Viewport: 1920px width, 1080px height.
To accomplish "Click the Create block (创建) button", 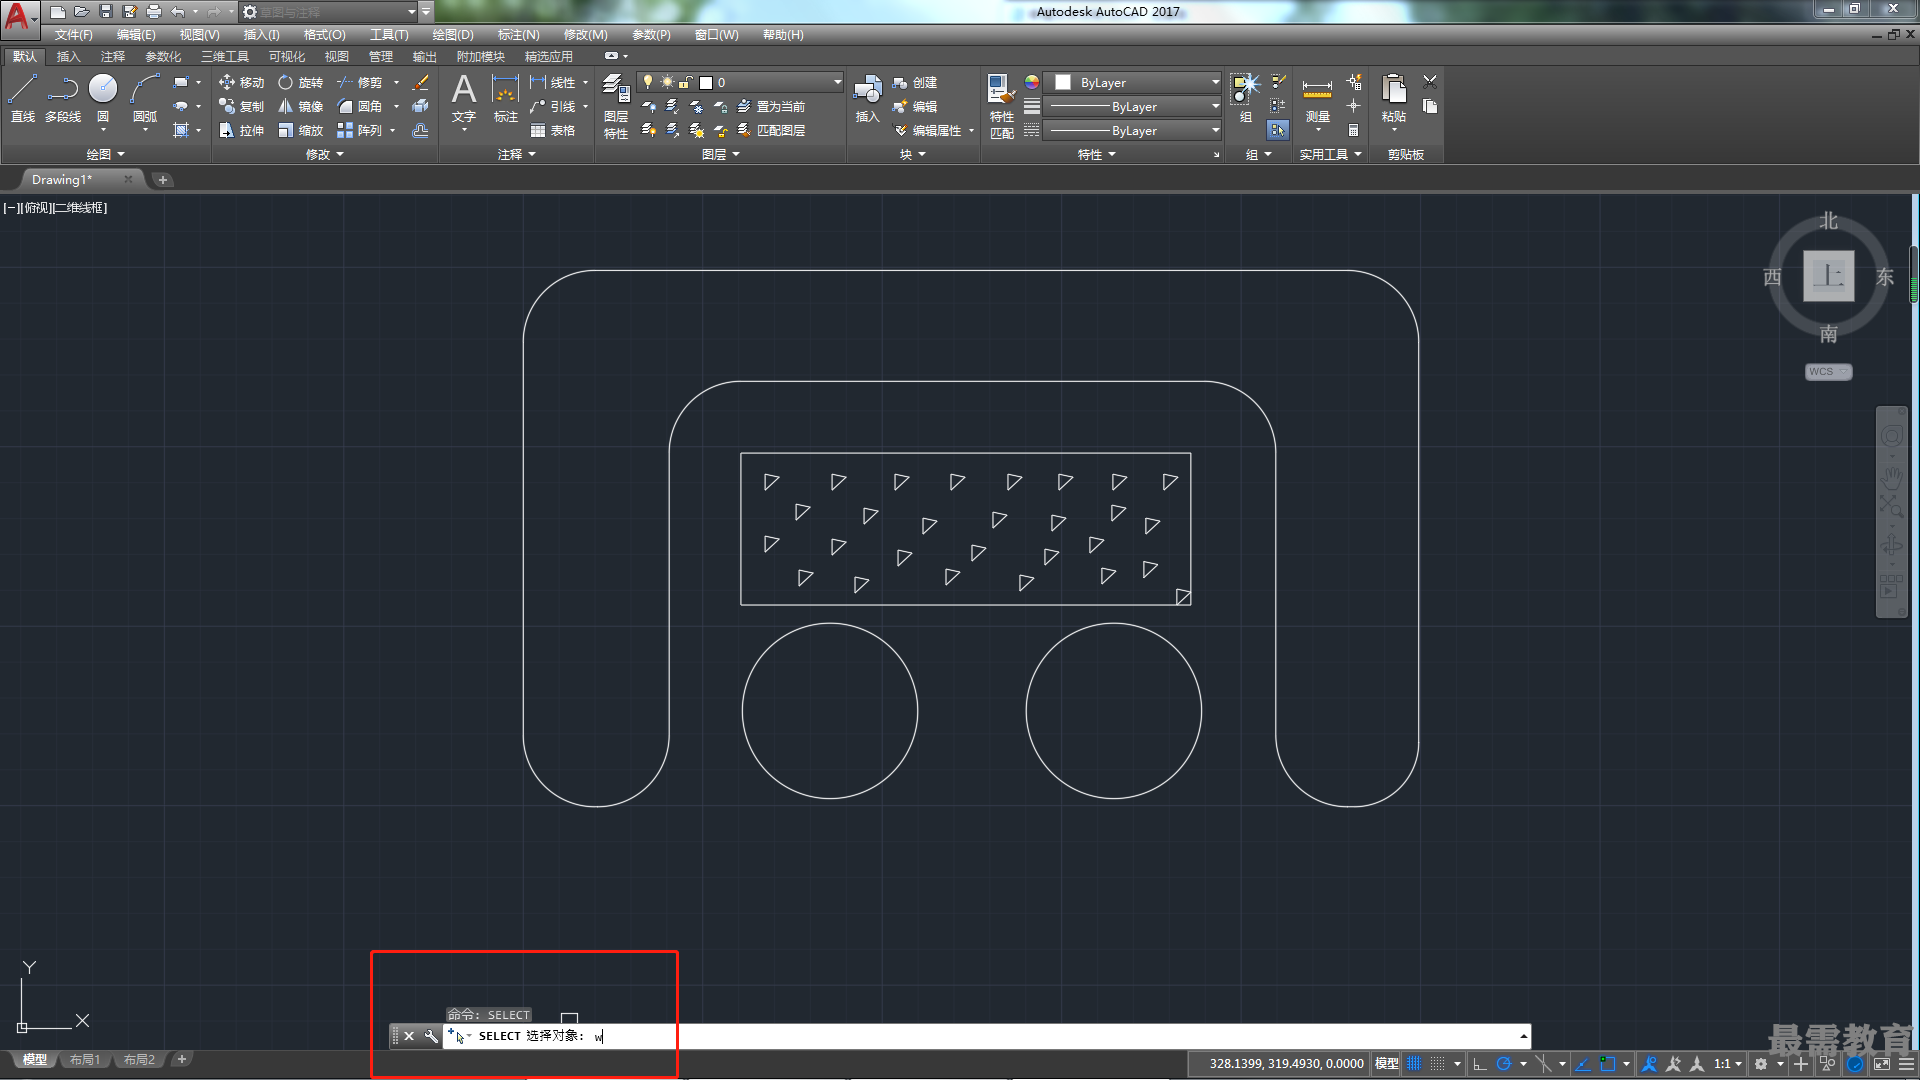I will coord(915,82).
